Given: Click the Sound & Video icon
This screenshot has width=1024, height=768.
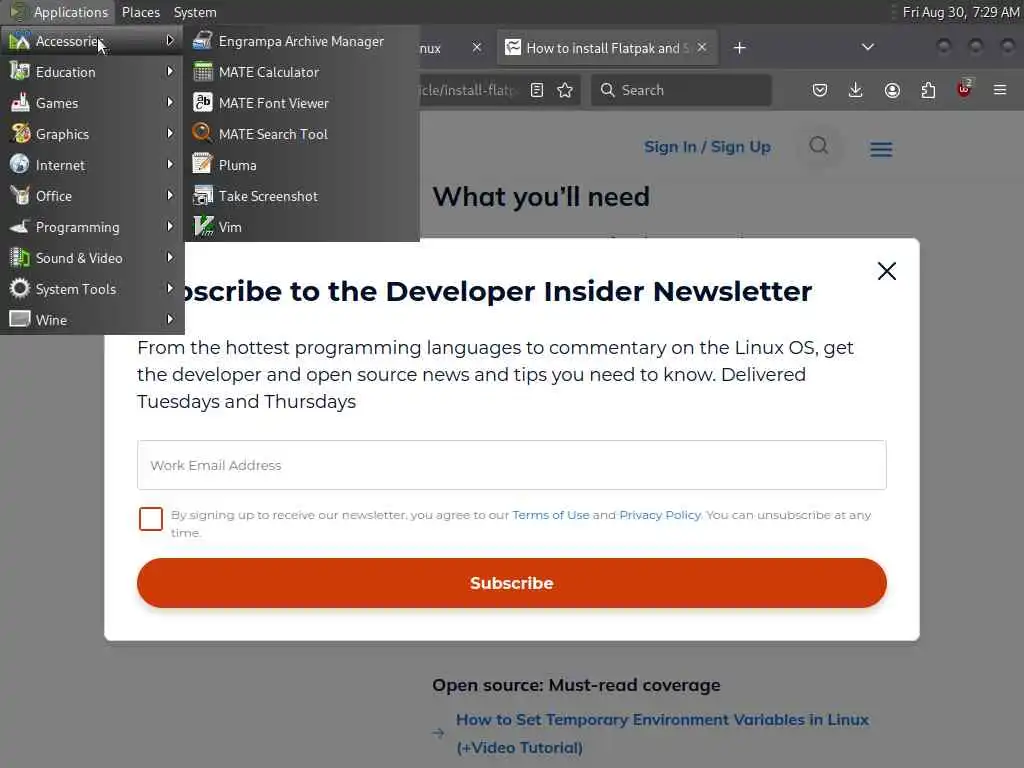Looking at the screenshot, I should click(20, 258).
